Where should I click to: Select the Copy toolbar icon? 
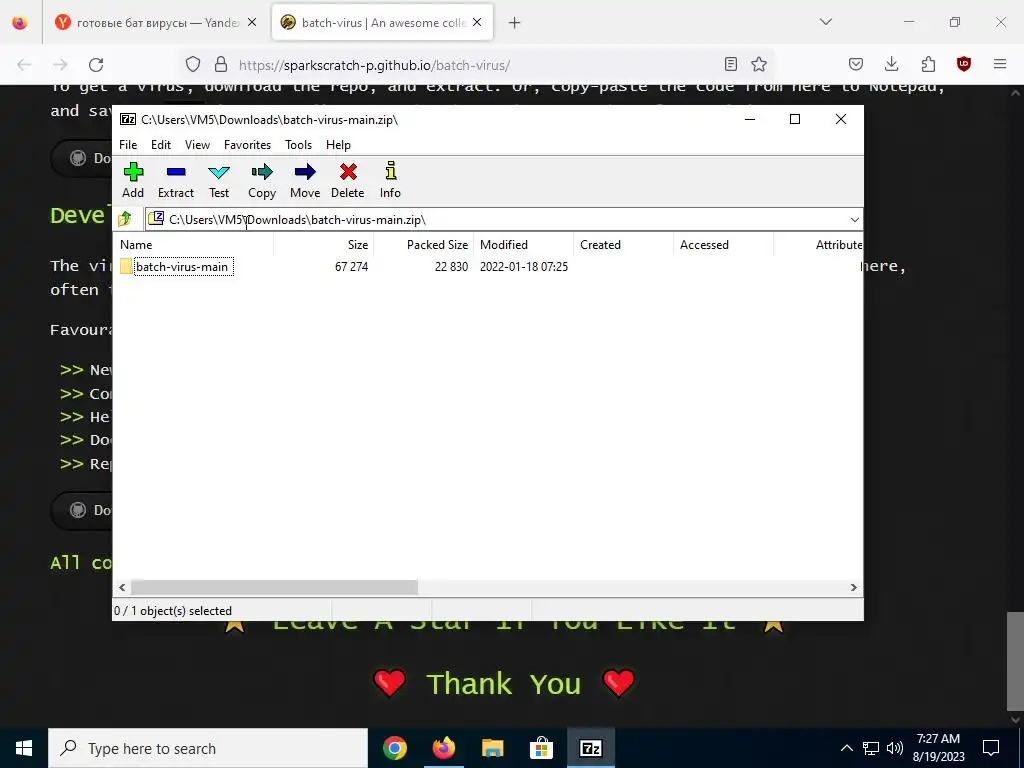click(x=262, y=180)
